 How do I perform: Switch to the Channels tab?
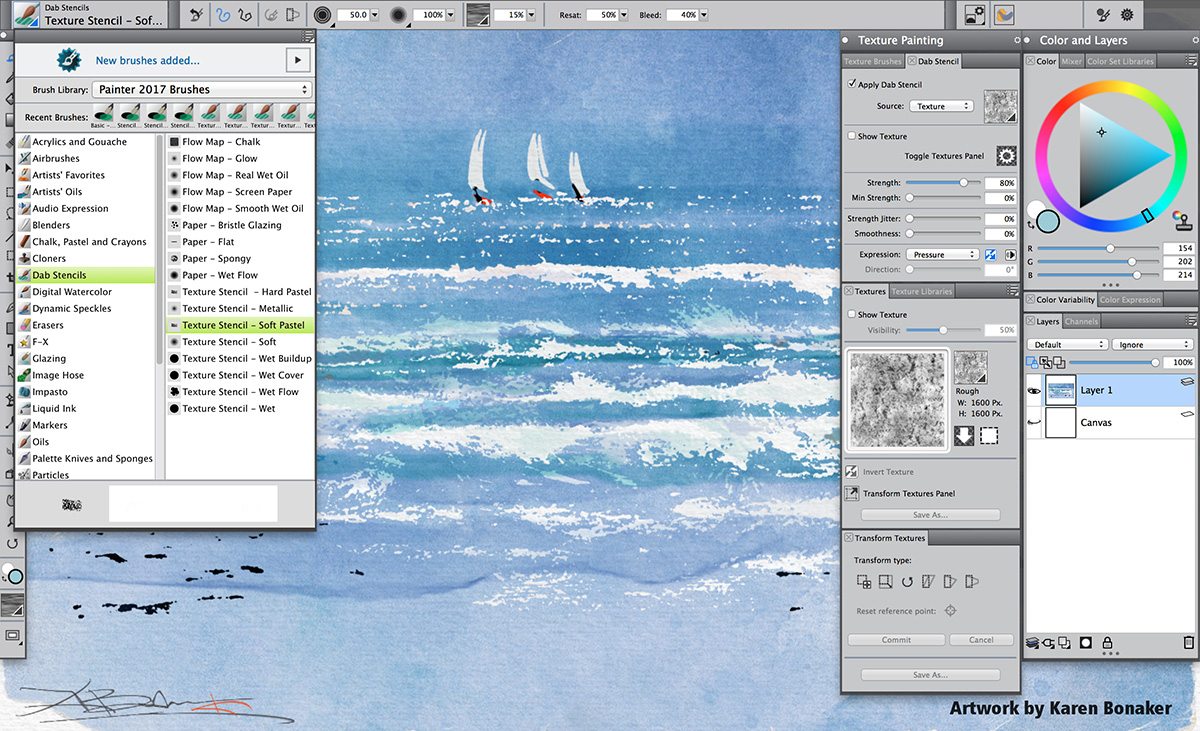click(1080, 322)
